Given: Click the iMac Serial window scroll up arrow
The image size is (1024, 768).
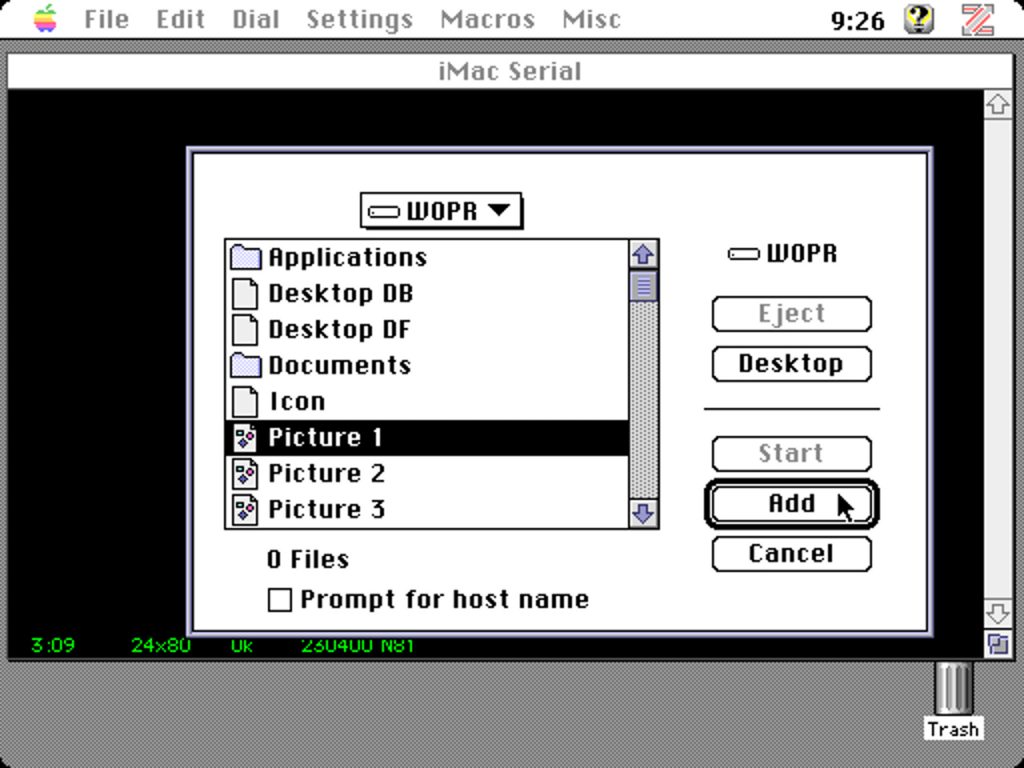Looking at the screenshot, I should [x=997, y=104].
